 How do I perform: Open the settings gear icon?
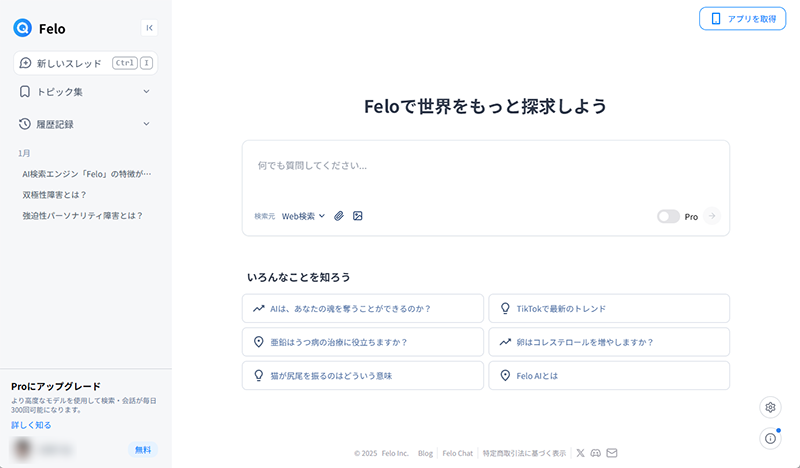point(770,407)
